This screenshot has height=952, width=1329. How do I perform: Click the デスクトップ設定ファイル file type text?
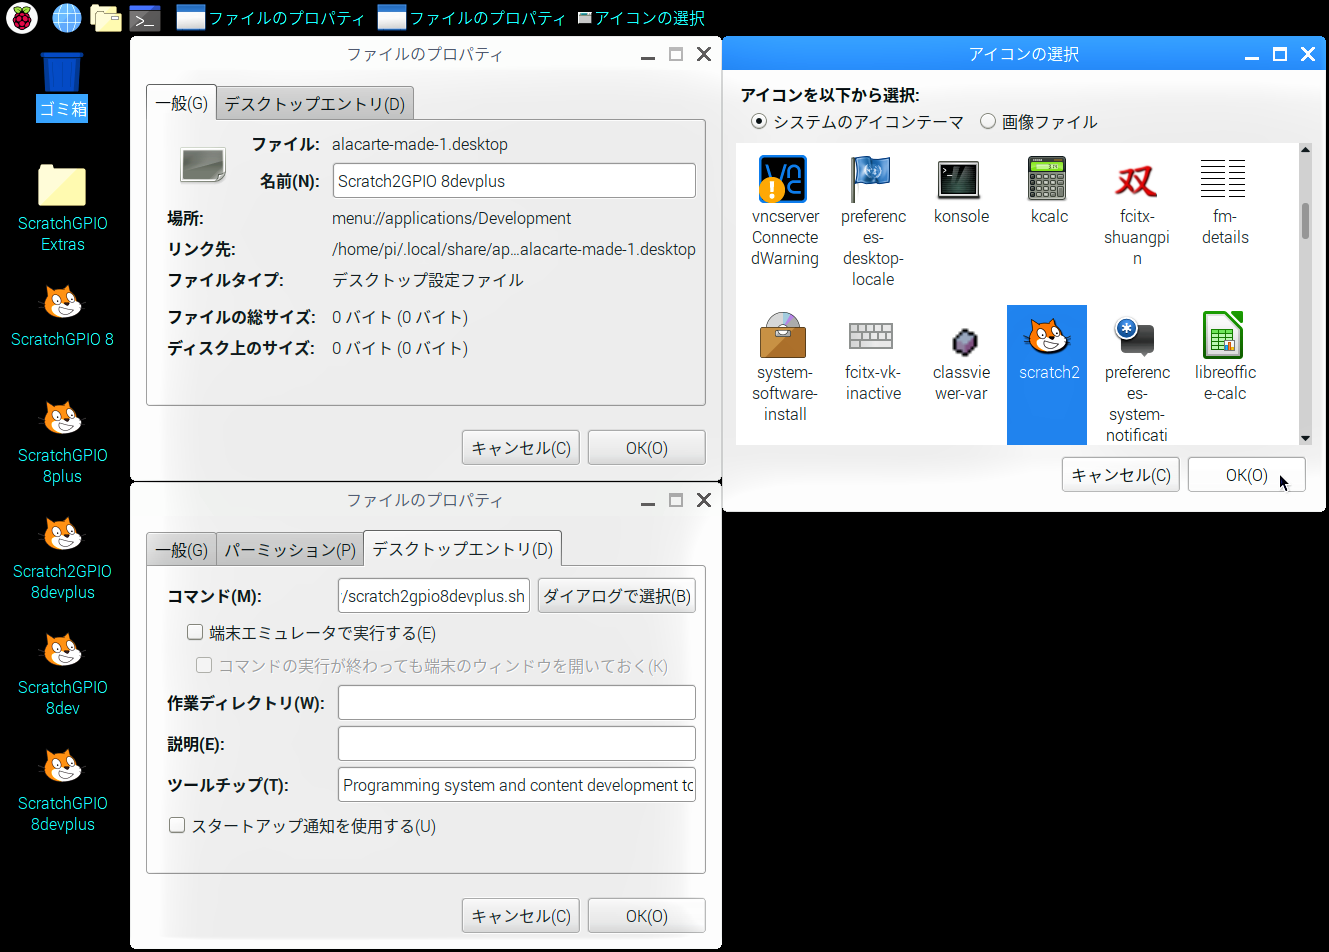[x=428, y=280]
